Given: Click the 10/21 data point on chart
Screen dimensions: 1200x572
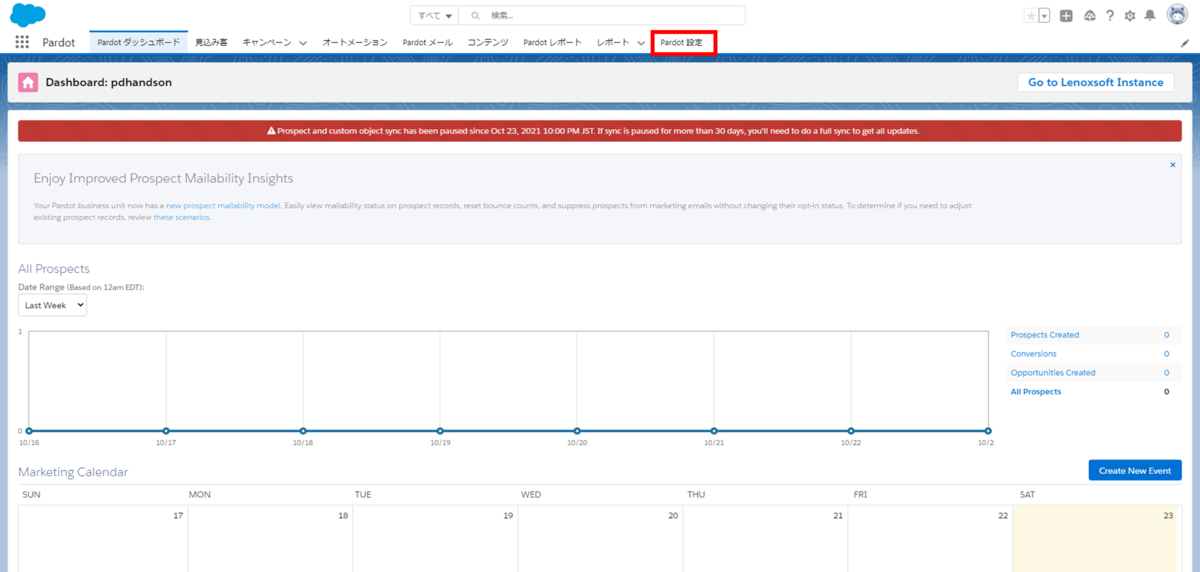Looking at the screenshot, I should point(714,431).
